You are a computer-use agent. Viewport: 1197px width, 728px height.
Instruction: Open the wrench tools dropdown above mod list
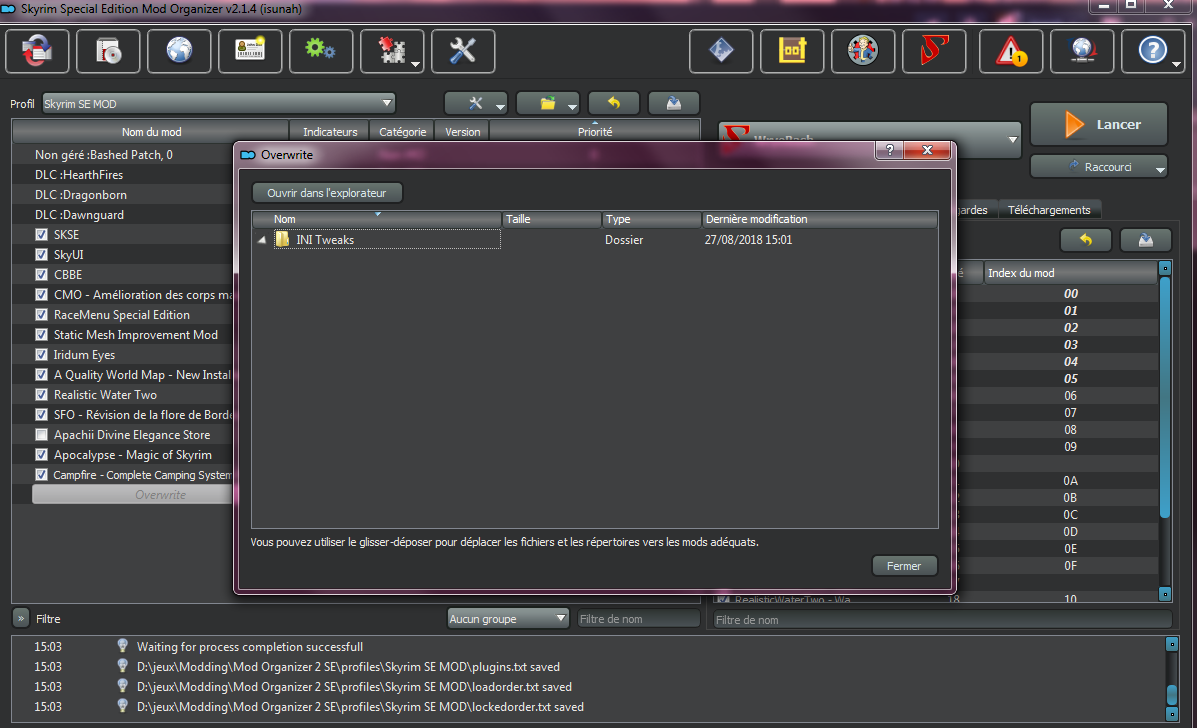click(x=476, y=103)
